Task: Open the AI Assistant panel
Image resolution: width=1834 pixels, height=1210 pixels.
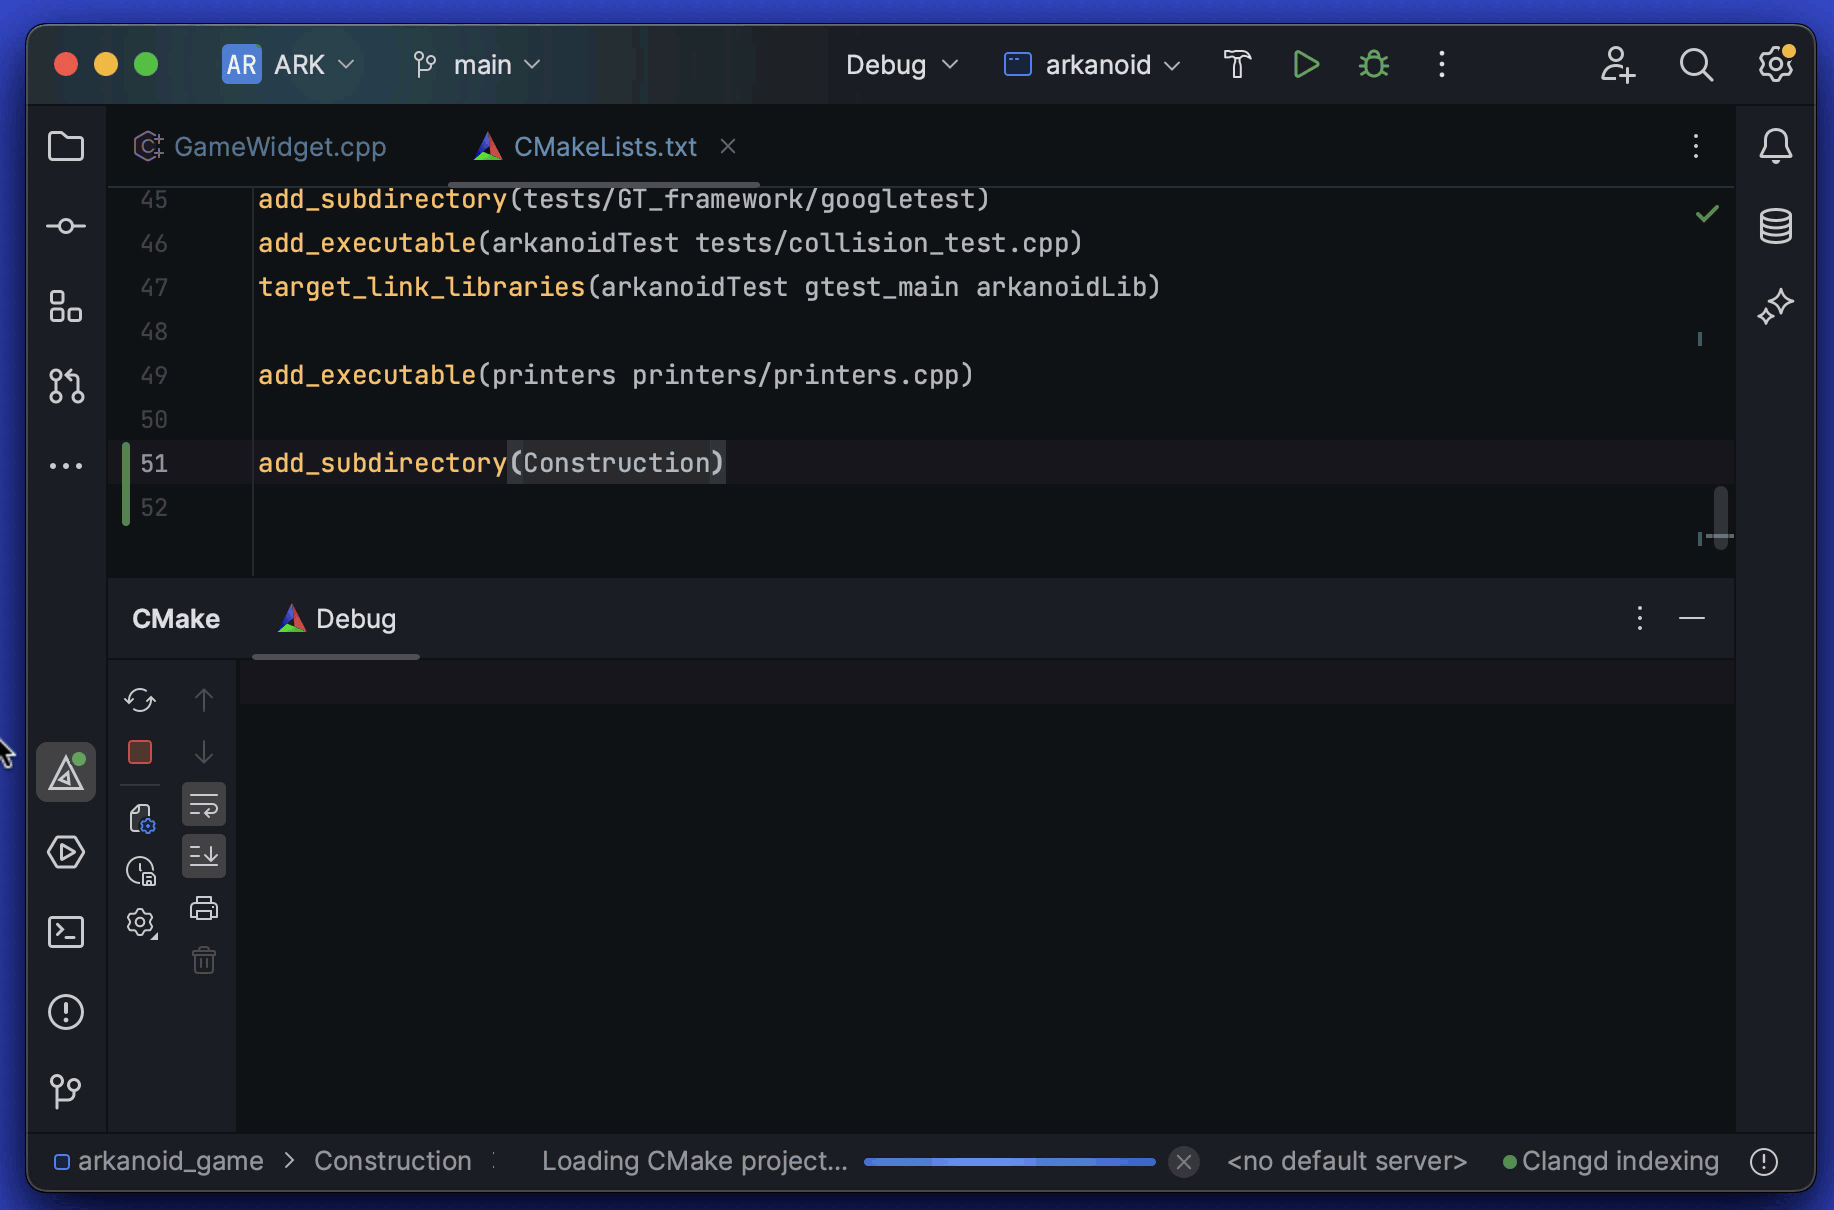Action: click(1775, 306)
